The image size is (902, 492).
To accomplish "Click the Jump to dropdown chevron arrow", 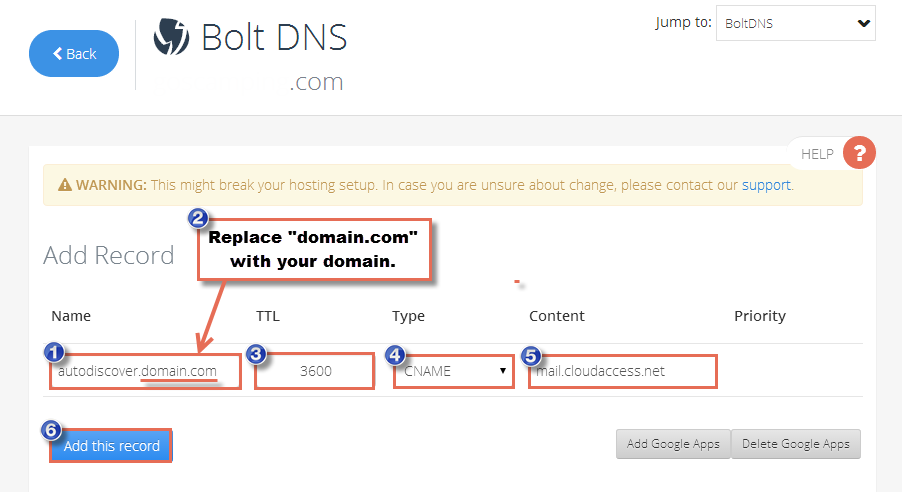I will 863,24.
